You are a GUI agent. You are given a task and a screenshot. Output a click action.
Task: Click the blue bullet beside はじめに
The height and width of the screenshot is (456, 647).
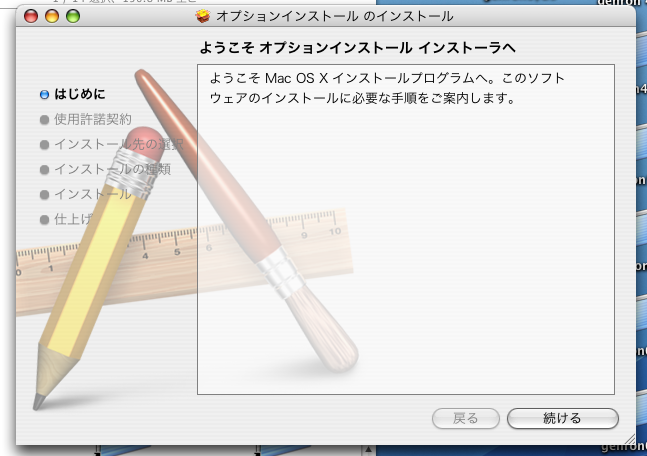(44, 95)
